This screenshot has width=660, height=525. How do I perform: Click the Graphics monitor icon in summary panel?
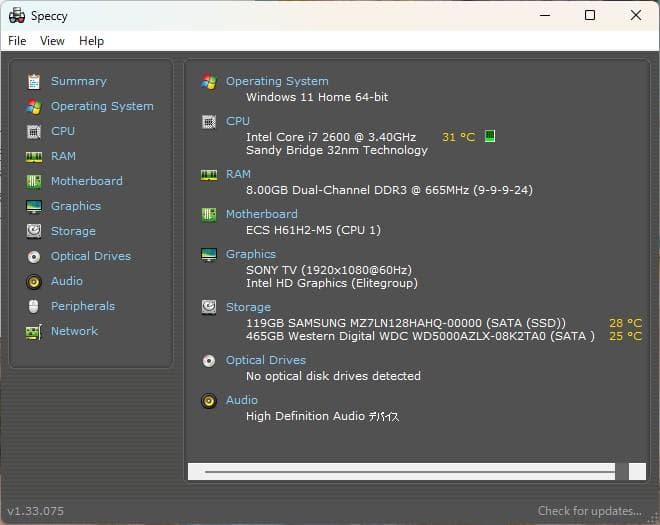point(209,255)
